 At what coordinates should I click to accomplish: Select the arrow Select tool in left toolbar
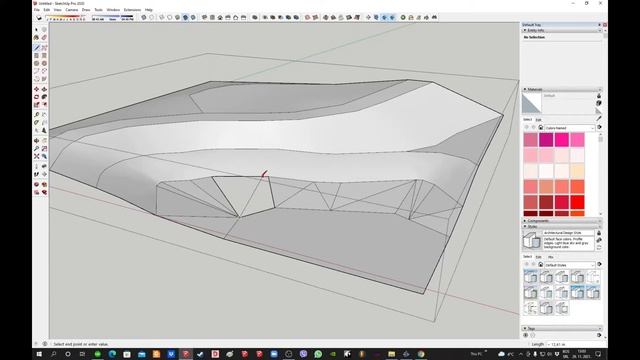(x=36, y=30)
